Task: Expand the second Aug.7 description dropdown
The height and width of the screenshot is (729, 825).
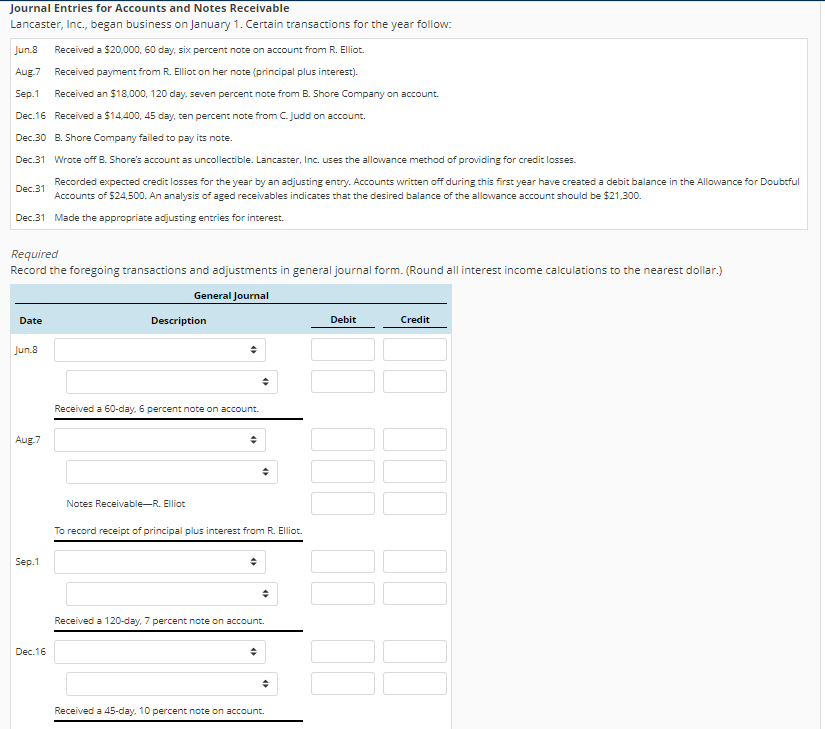Action: 171,471
